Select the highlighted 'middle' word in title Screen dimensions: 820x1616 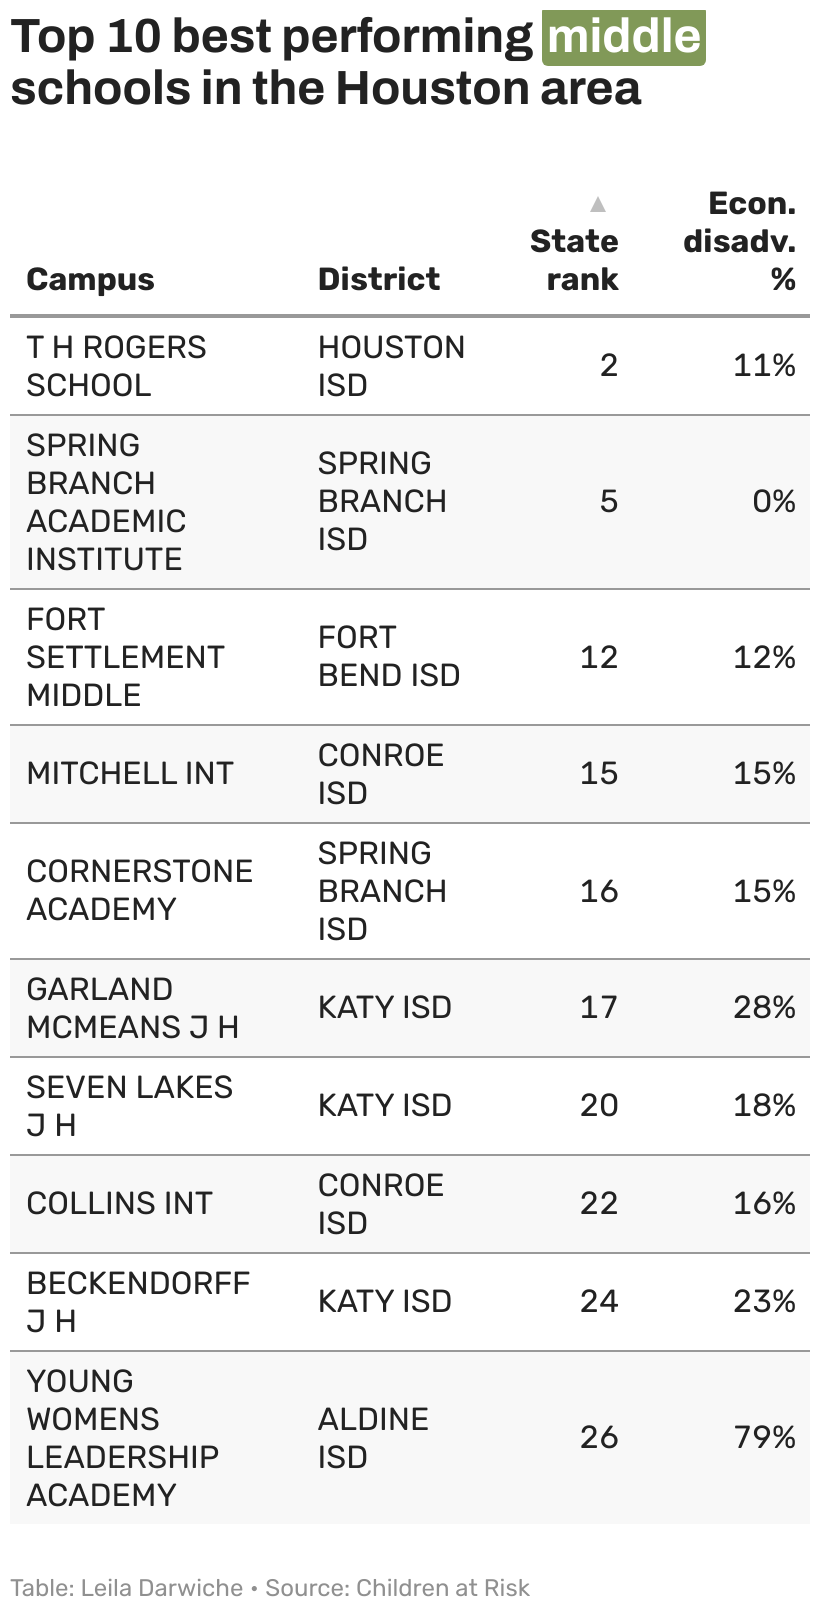pyautogui.click(x=624, y=37)
